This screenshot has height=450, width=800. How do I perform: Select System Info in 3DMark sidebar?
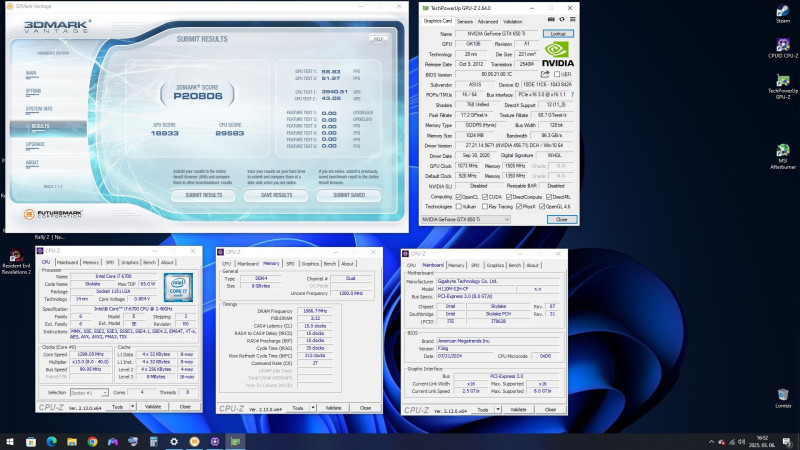(39, 109)
